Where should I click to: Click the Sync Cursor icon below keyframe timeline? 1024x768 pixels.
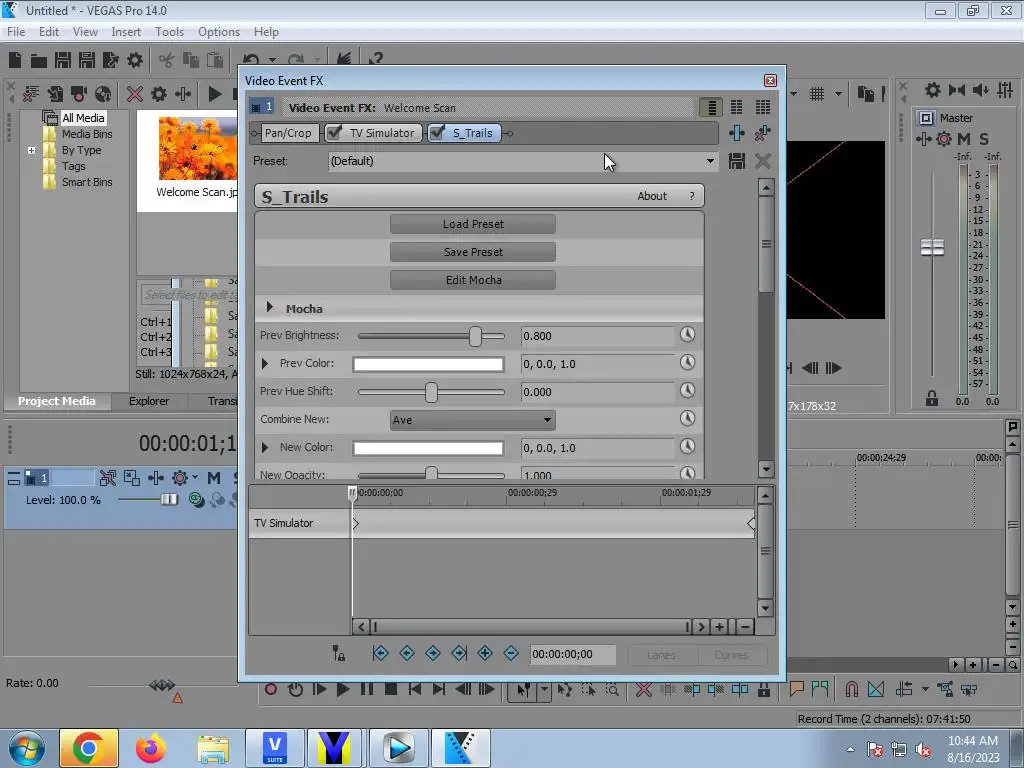338,653
